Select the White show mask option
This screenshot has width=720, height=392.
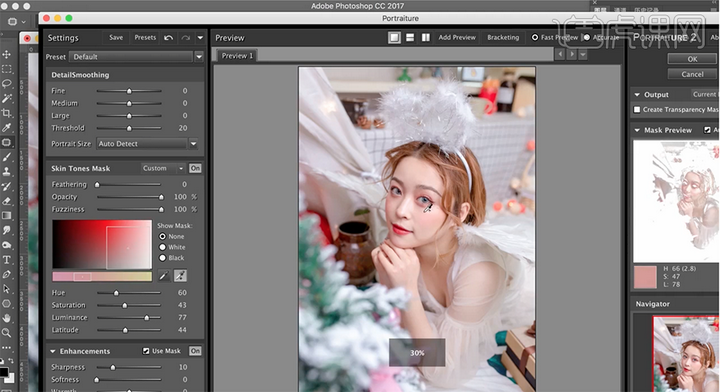tap(163, 247)
